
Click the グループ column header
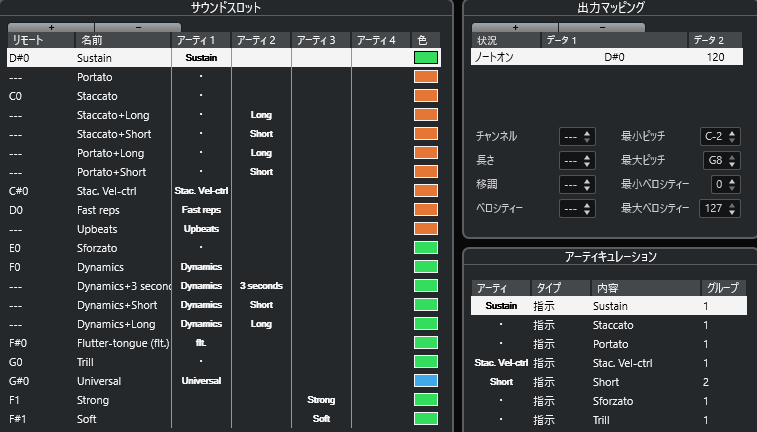click(722, 288)
